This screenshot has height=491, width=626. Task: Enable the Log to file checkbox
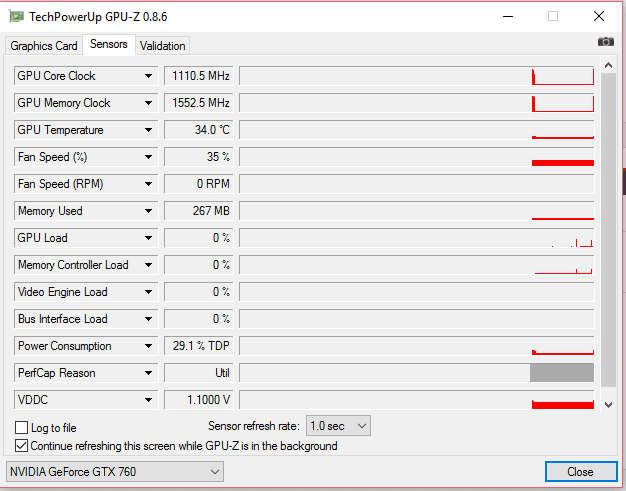click(21, 428)
